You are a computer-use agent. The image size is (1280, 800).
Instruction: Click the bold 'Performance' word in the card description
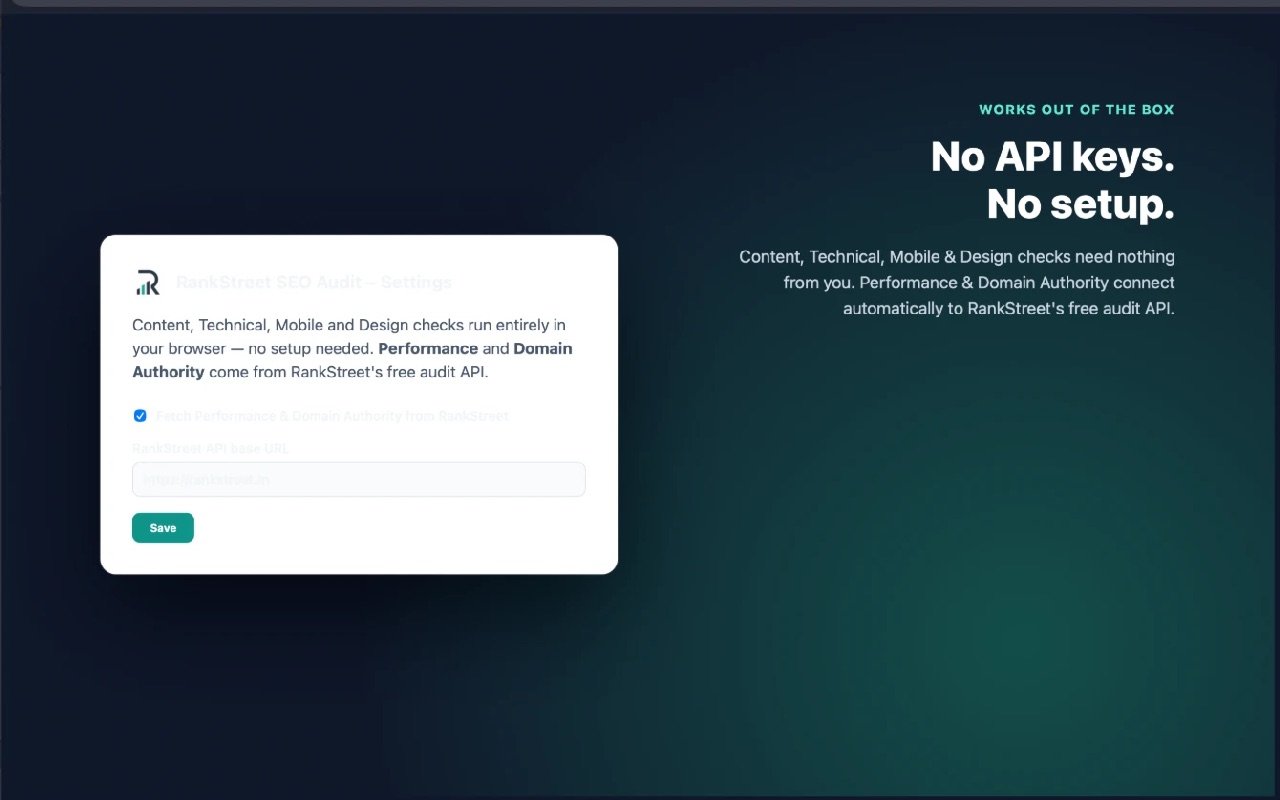(428, 349)
